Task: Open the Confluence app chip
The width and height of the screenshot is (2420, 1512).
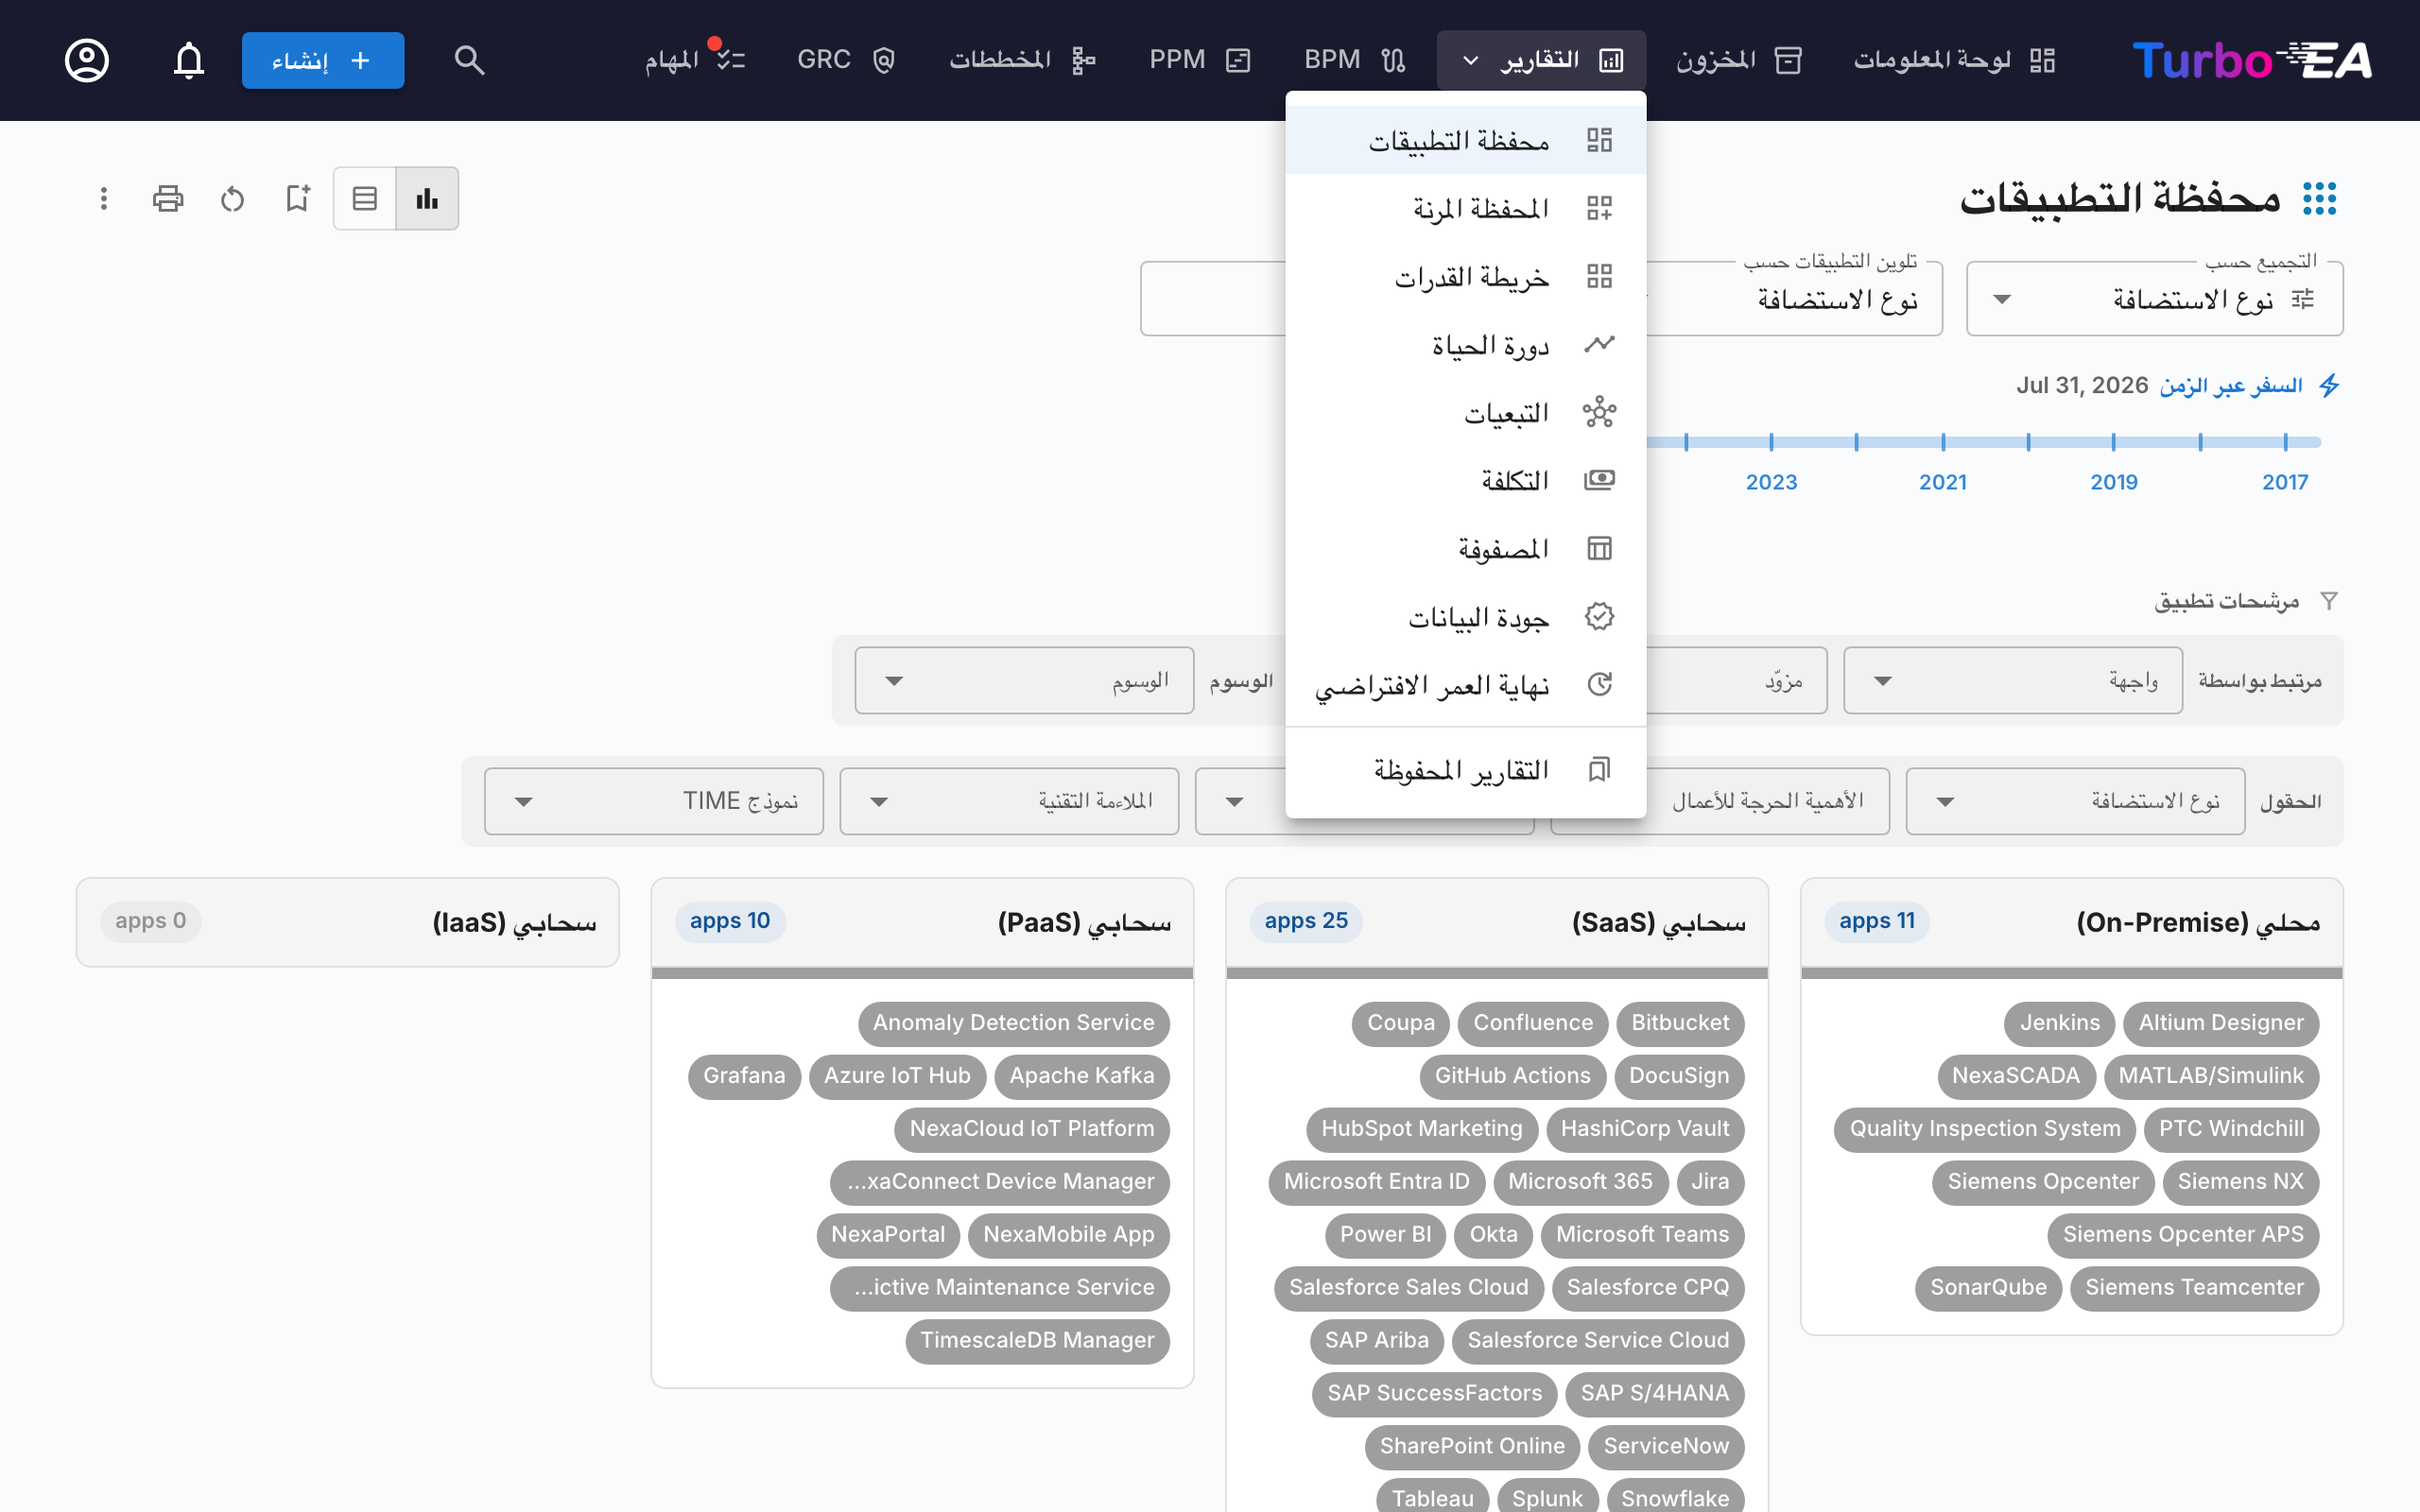Action: pos(1533,1023)
